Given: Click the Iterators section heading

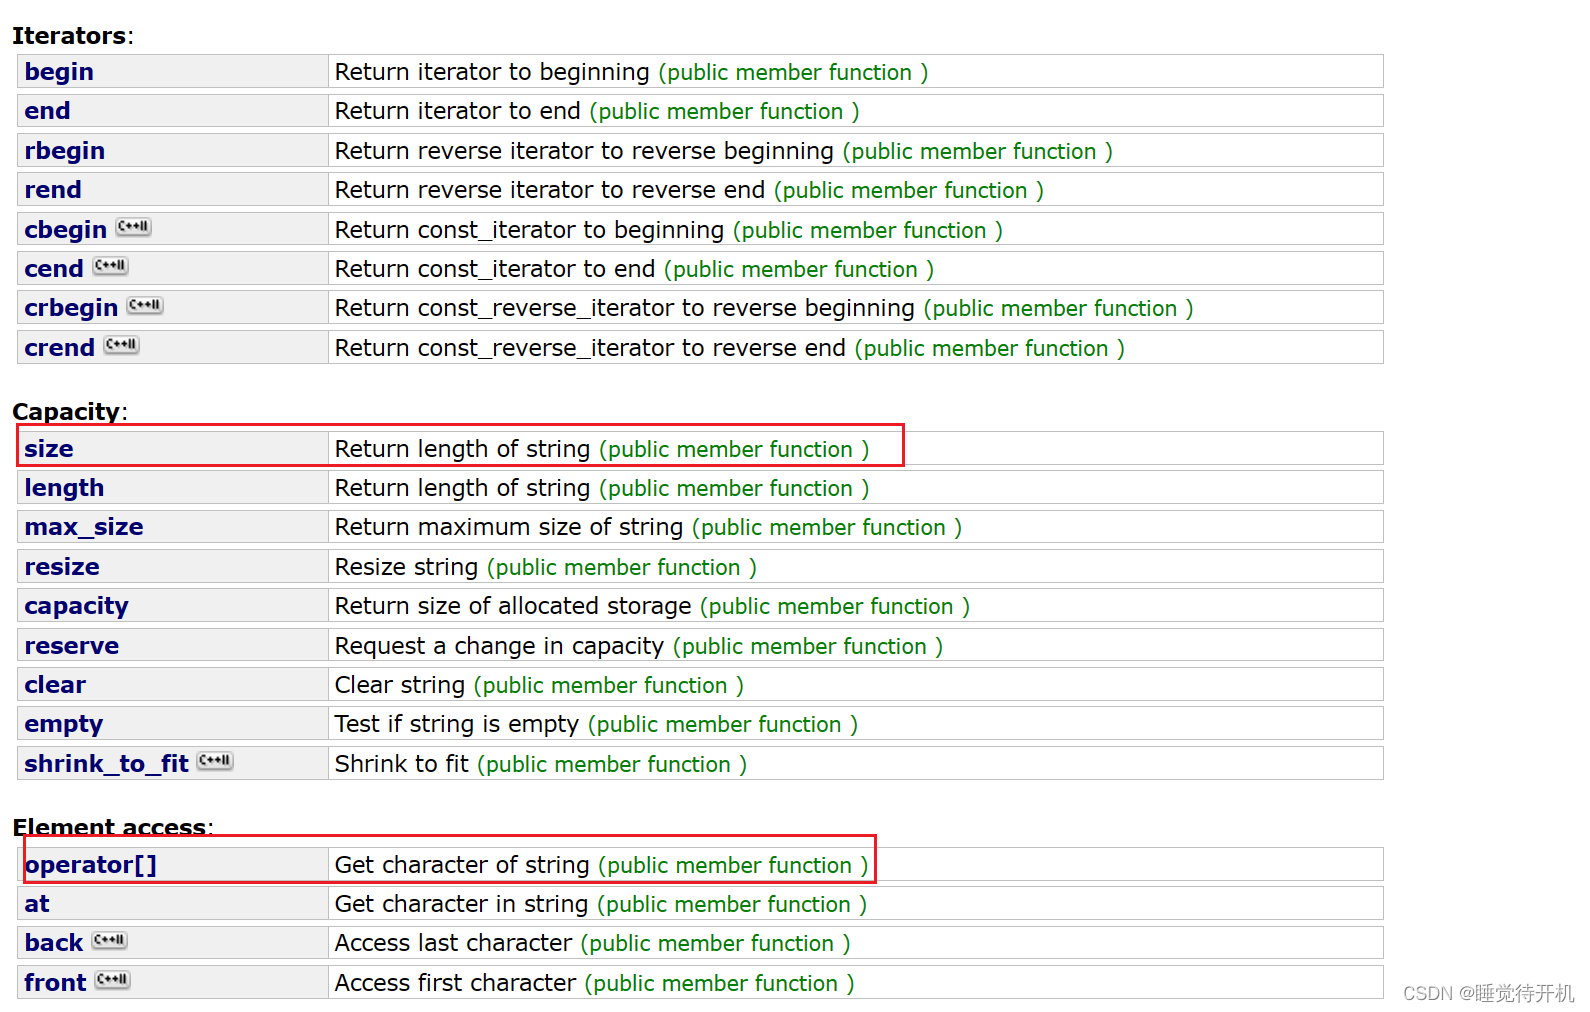Looking at the screenshot, I should pyautogui.click(x=72, y=36).
